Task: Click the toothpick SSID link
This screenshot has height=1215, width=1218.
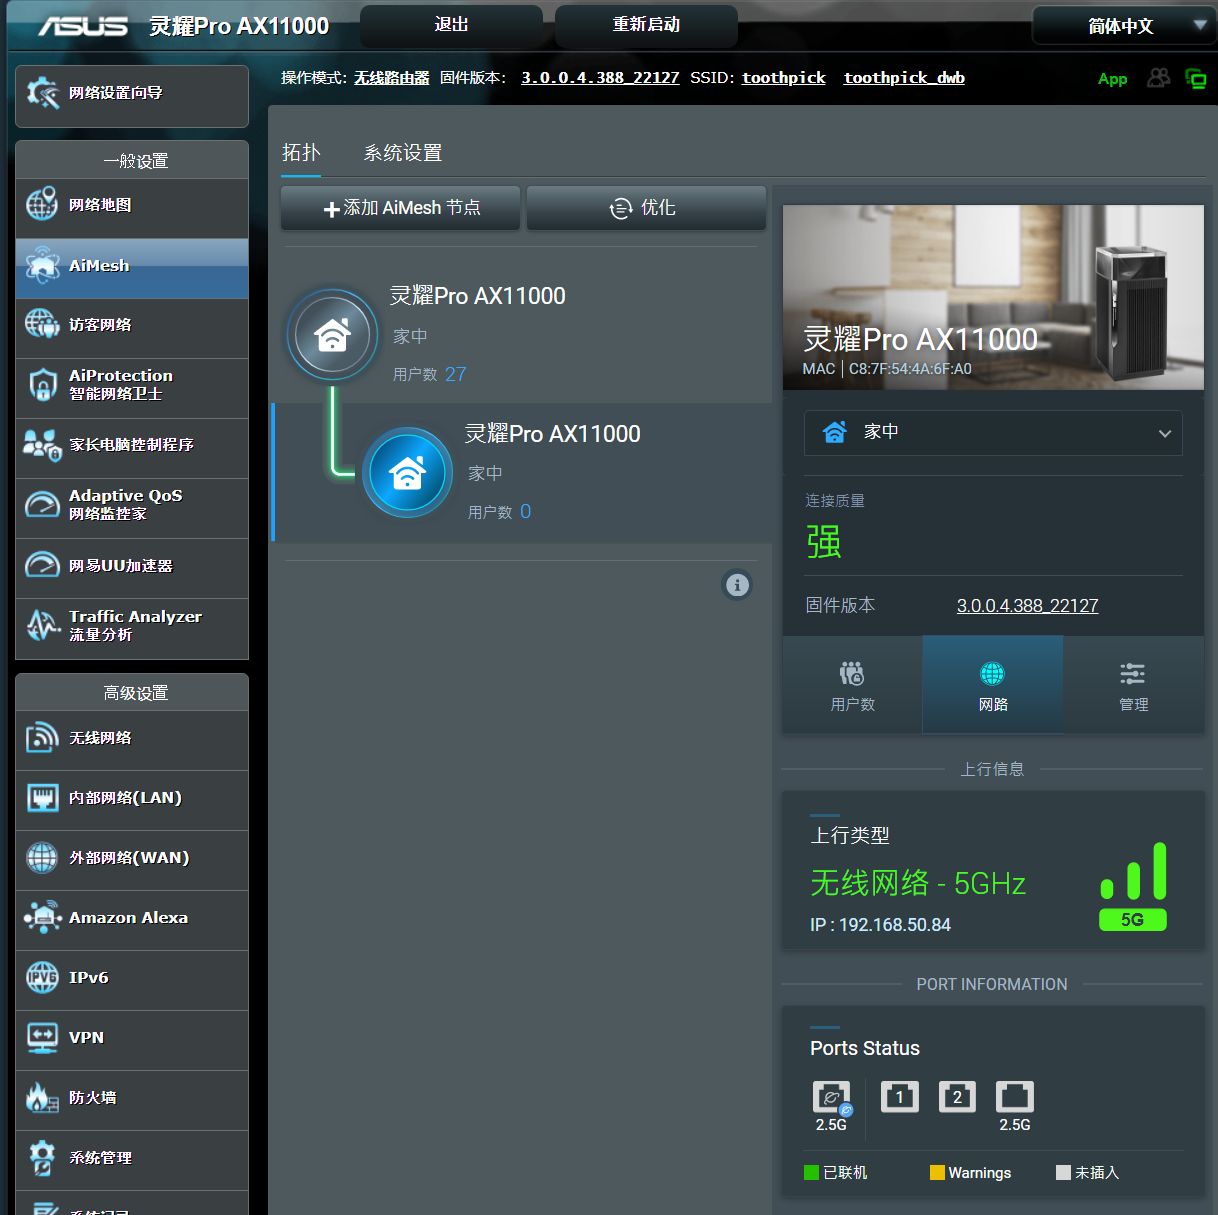Action: coord(784,78)
